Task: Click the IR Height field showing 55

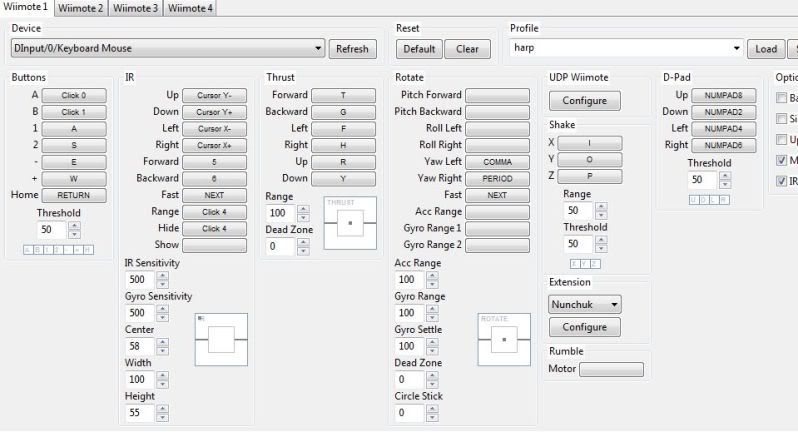Action: [140, 413]
